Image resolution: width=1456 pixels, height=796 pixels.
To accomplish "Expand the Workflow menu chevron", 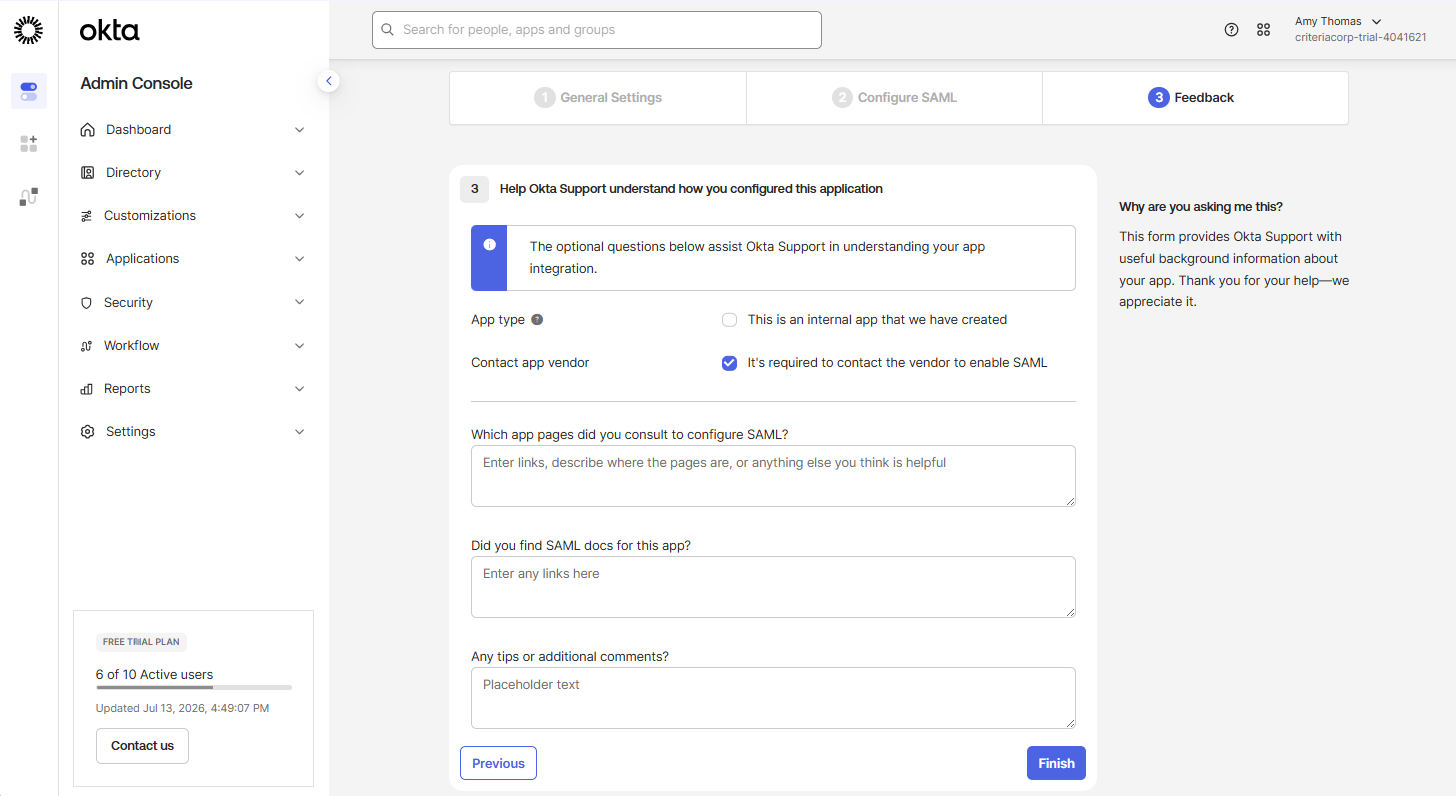I will (299, 346).
